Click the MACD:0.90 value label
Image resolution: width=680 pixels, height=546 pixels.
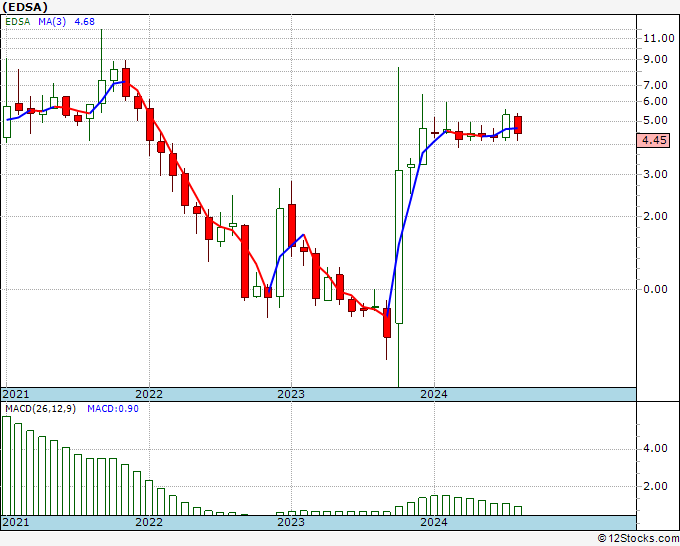pyautogui.click(x=113, y=409)
